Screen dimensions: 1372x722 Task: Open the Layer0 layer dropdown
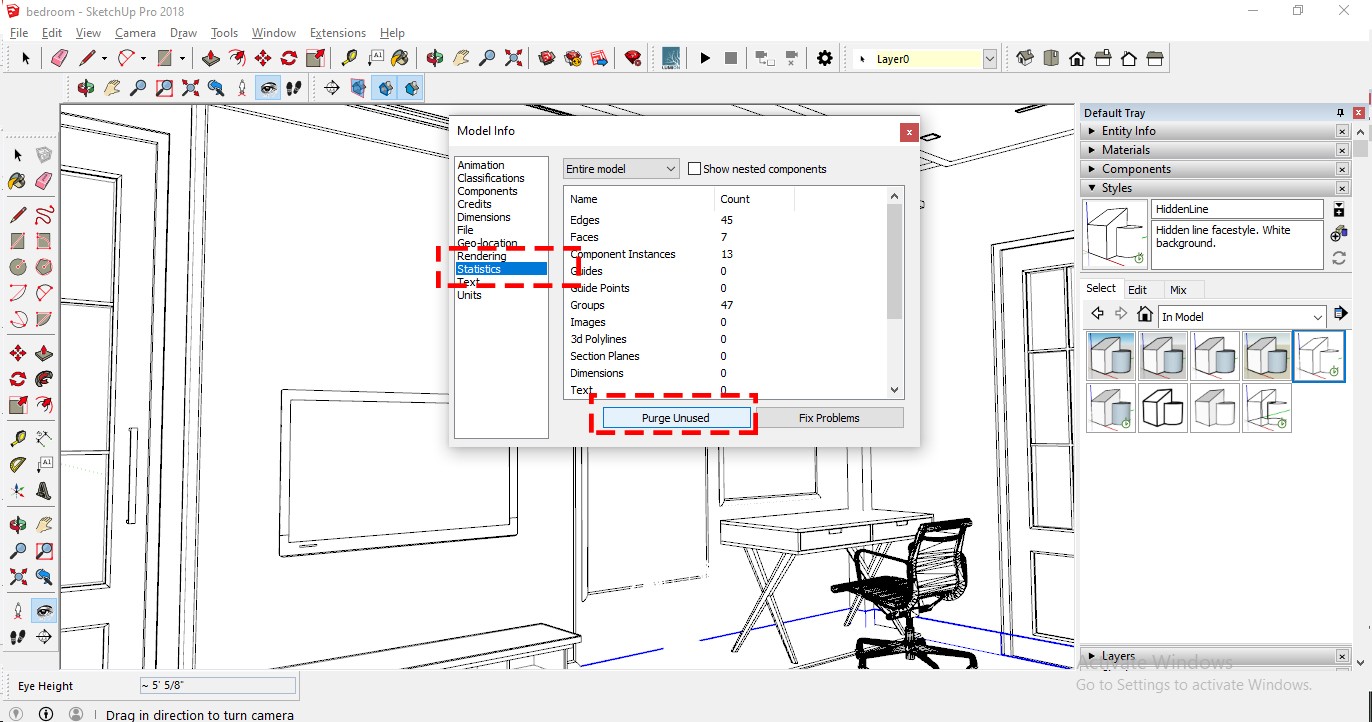pos(925,59)
